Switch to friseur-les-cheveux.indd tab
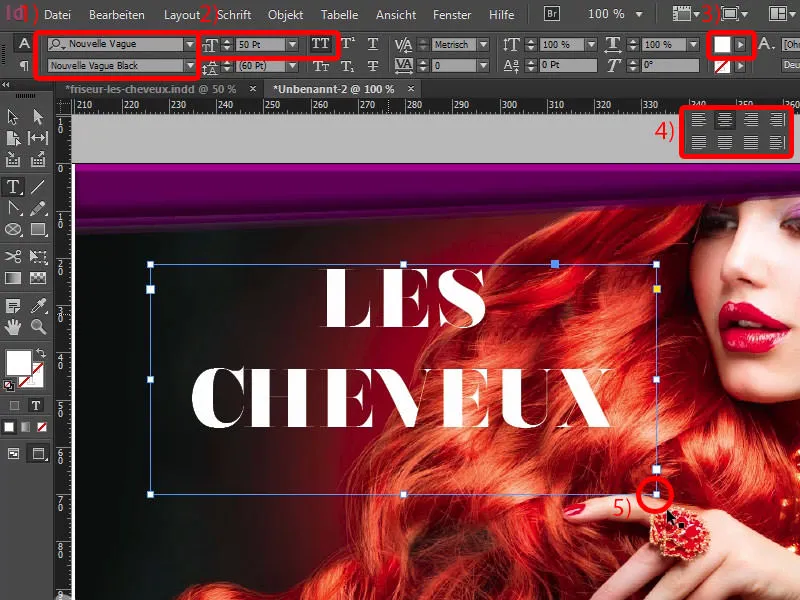The height and width of the screenshot is (600, 800). [150, 89]
